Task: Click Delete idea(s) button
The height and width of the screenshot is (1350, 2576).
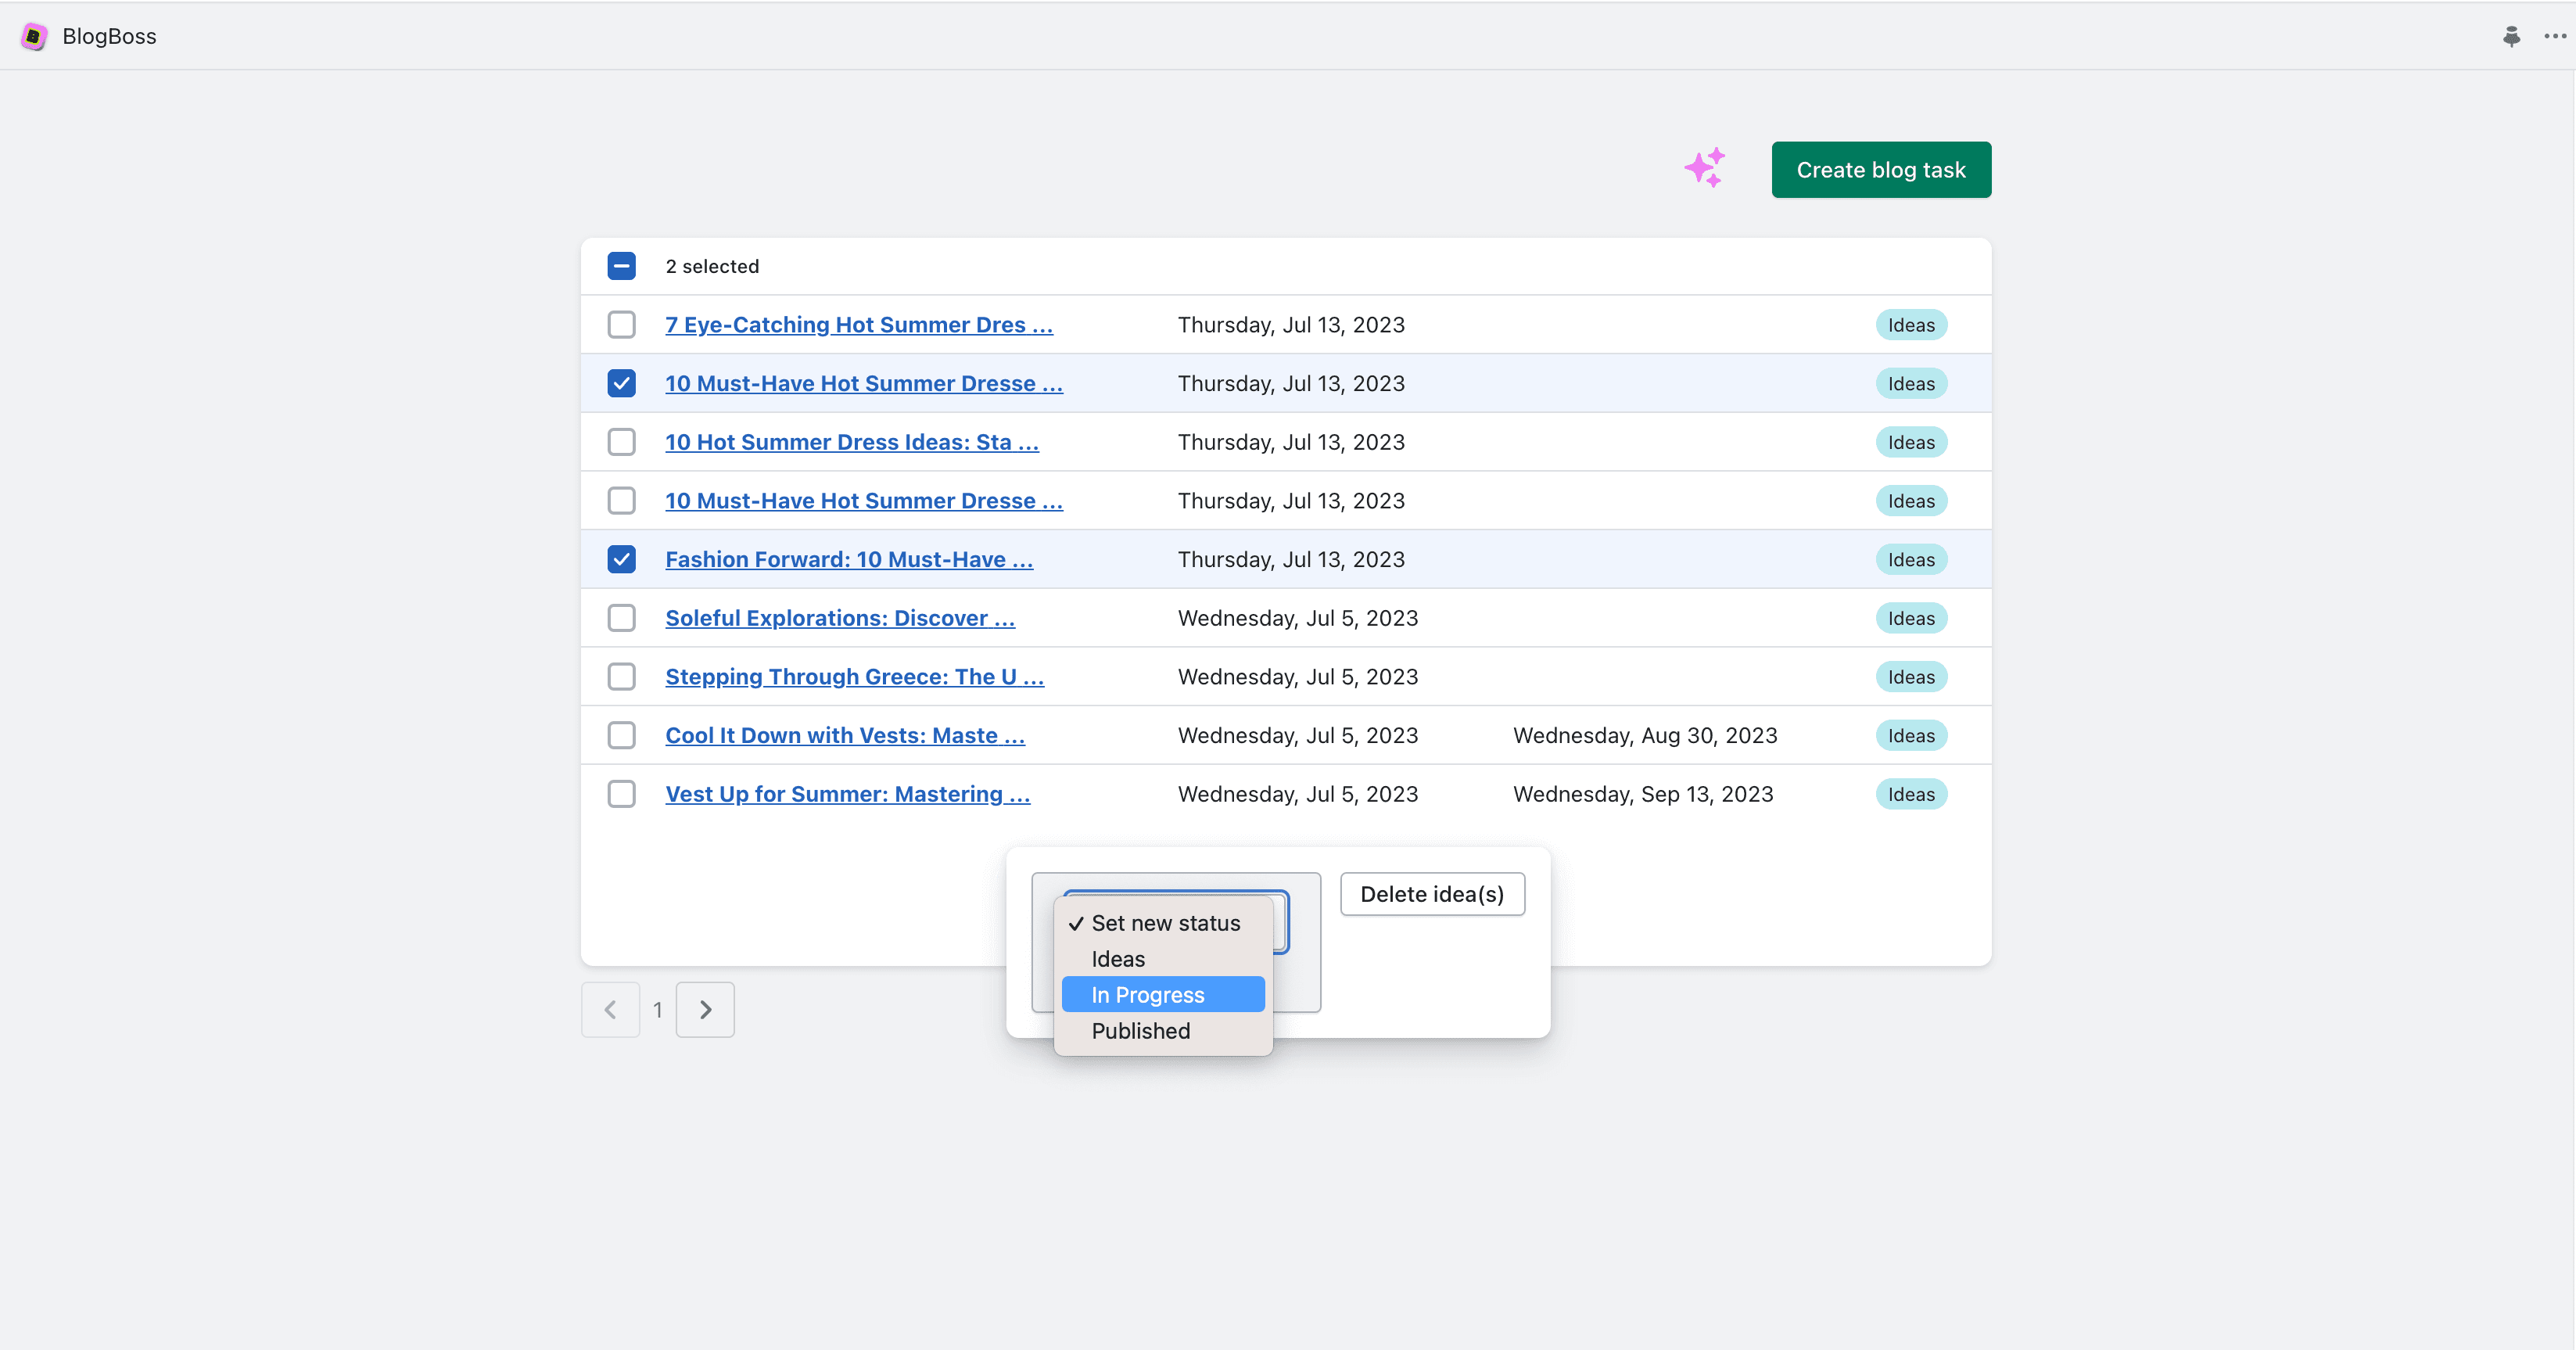Action: (1432, 894)
